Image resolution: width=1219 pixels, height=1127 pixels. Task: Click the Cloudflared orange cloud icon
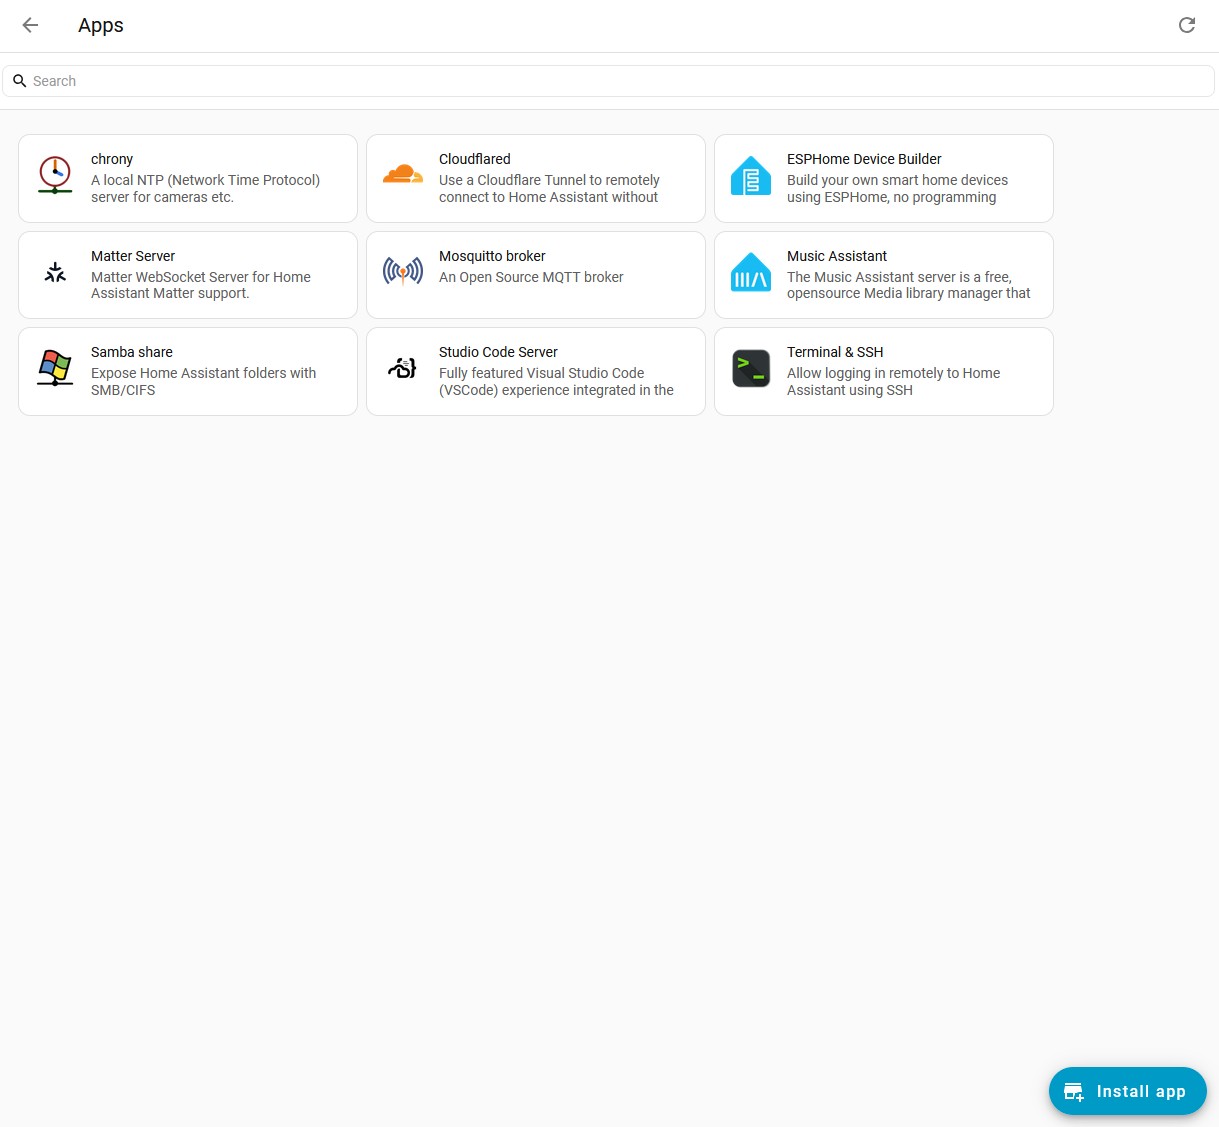(x=403, y=174)
